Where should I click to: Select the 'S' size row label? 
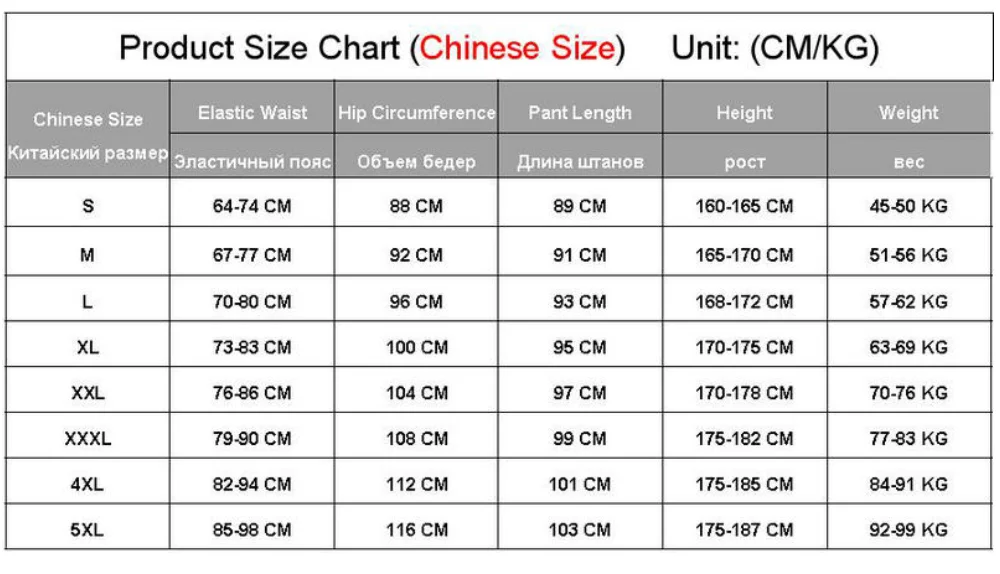[88, 207]
